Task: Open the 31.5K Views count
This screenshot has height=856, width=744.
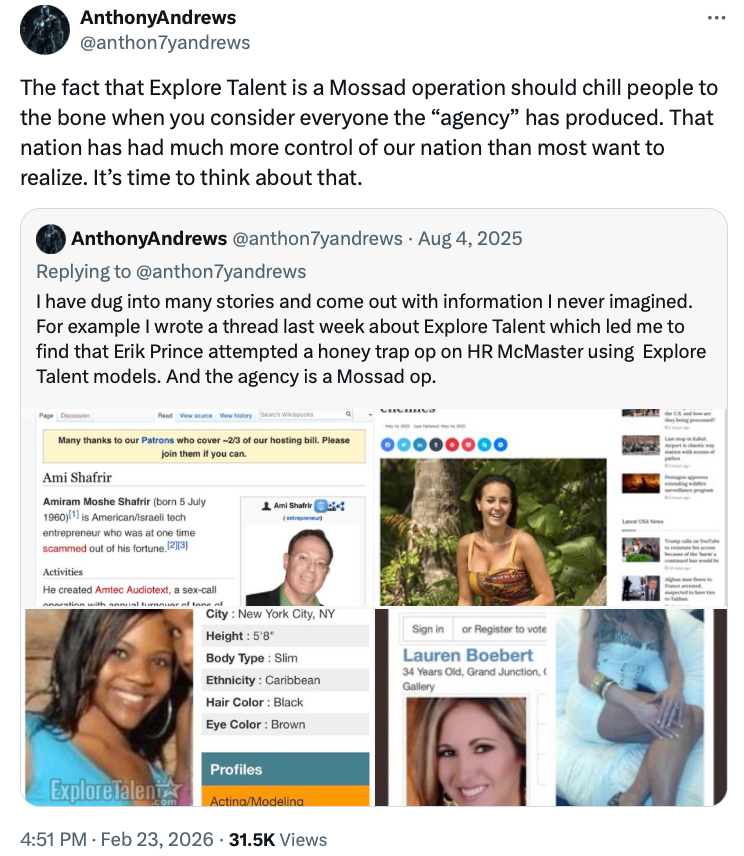Action: (278, 839)
